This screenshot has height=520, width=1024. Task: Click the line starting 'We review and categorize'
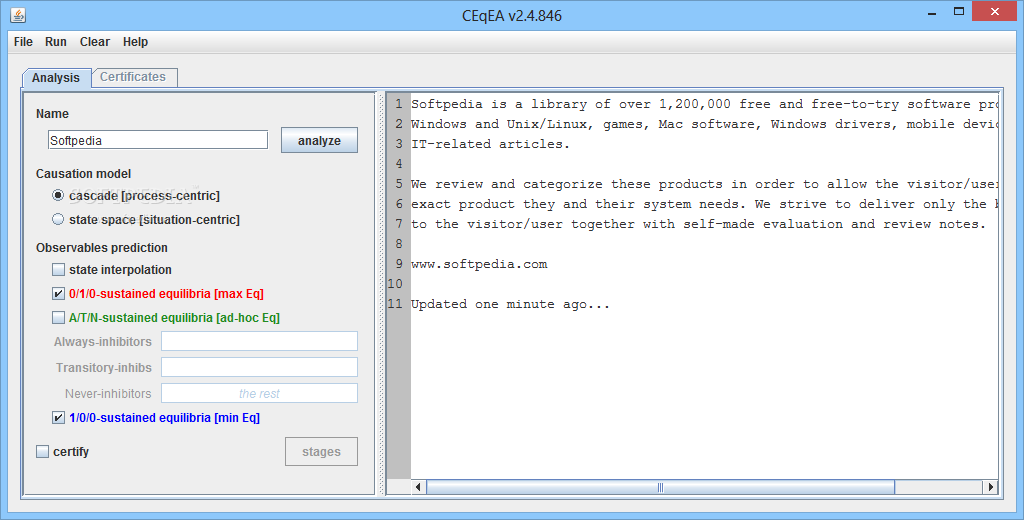point(704,184)
